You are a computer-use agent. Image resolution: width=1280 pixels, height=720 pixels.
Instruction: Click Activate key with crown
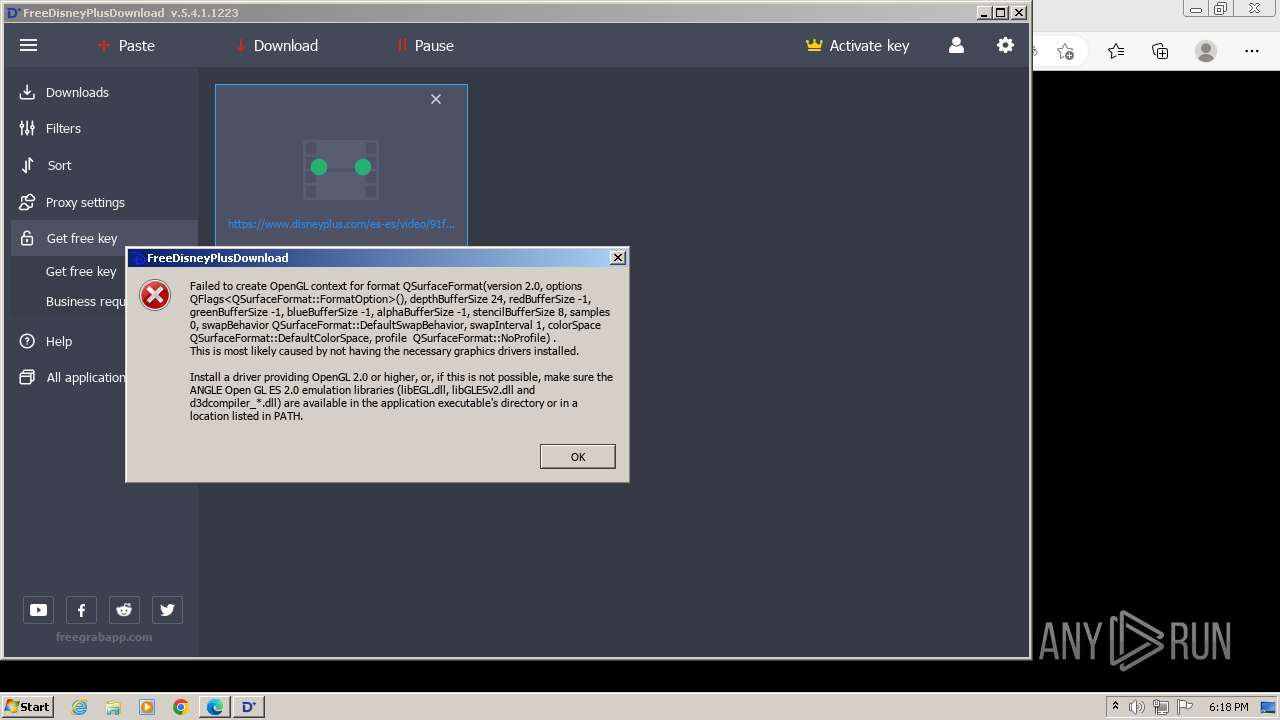click(858, 45)
